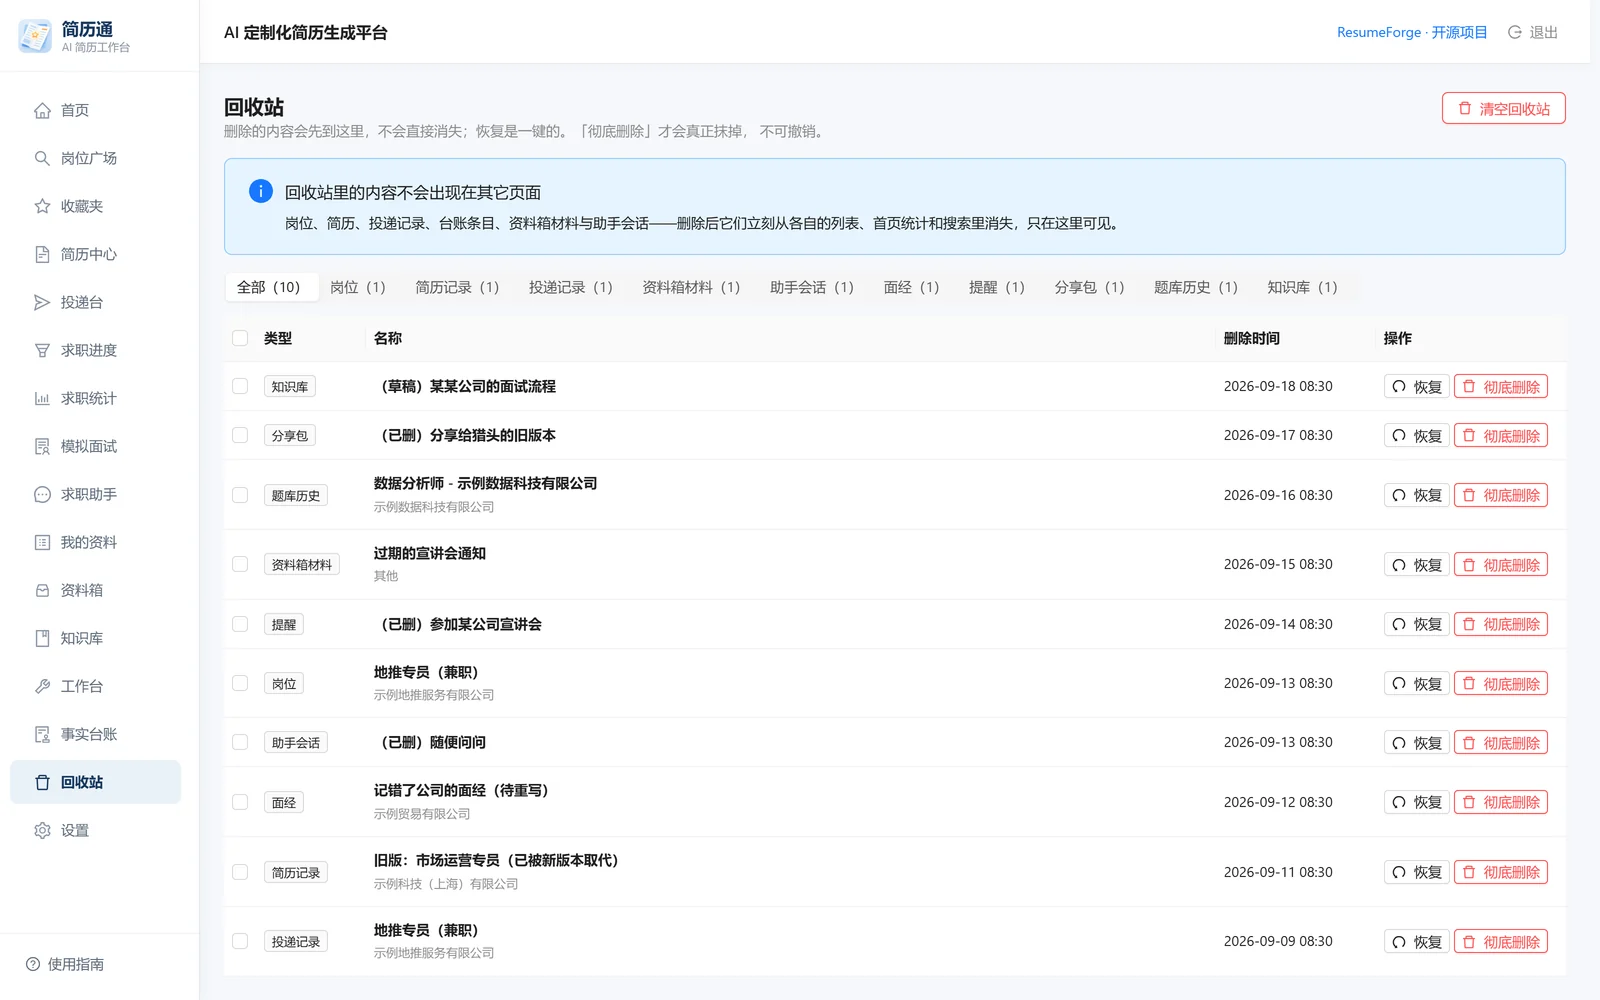Tick checkbox for 投递记录 地推专员 row

240,941
